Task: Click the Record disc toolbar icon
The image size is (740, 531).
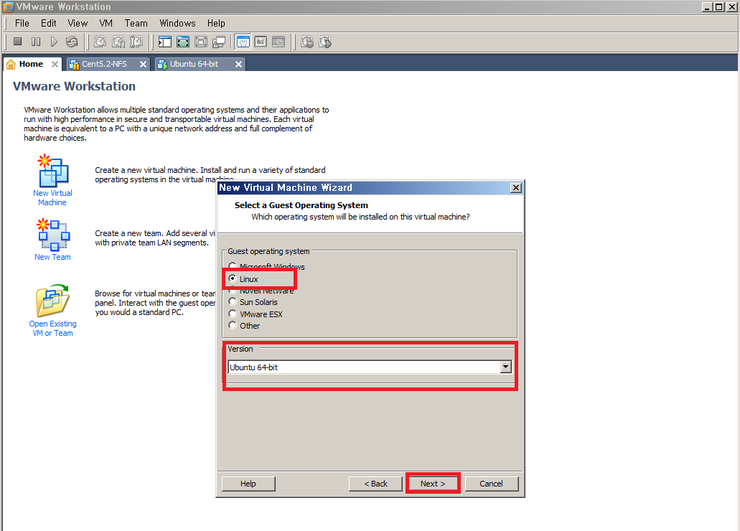Action: [307, 42]
